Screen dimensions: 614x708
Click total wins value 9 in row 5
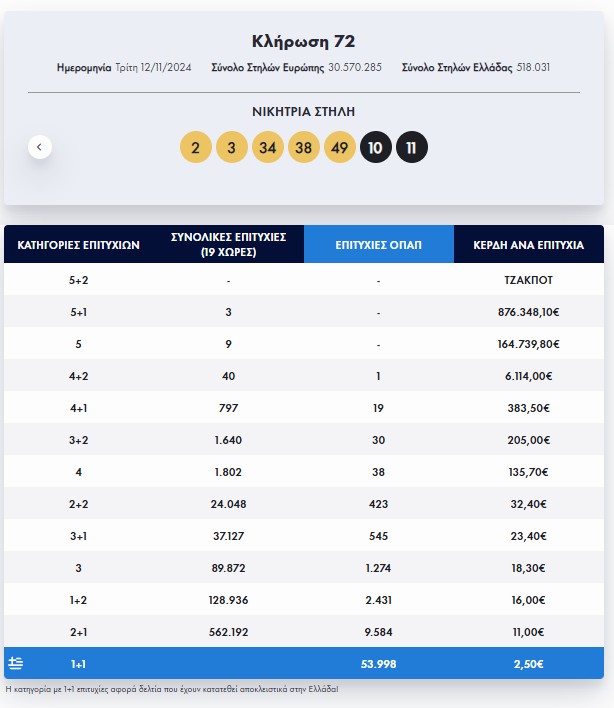[228, 344]
